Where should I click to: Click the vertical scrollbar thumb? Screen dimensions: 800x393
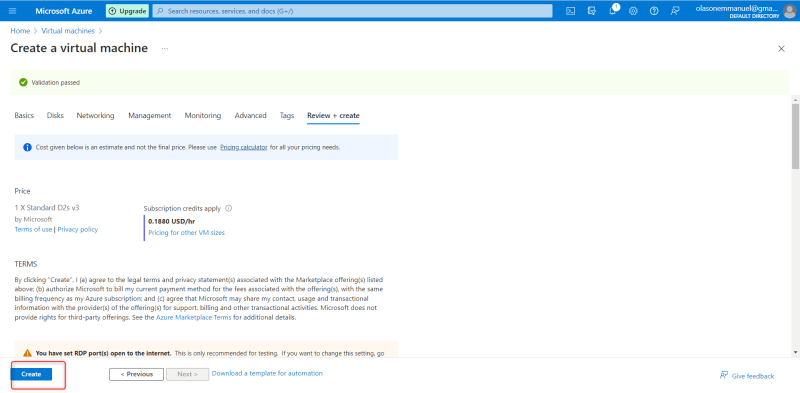[795, 135]
